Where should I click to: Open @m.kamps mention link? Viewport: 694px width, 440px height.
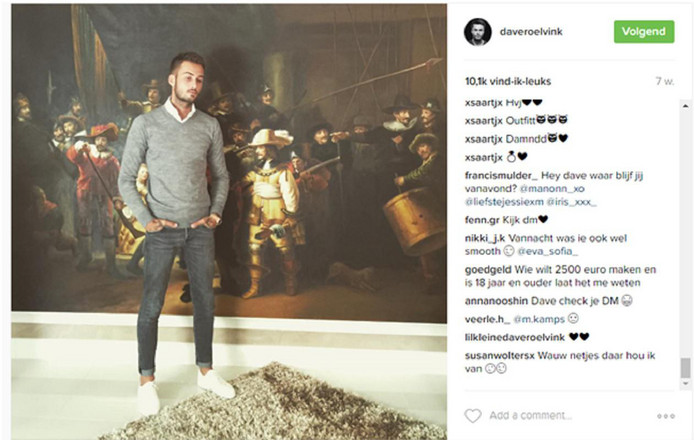pos(539,320)
